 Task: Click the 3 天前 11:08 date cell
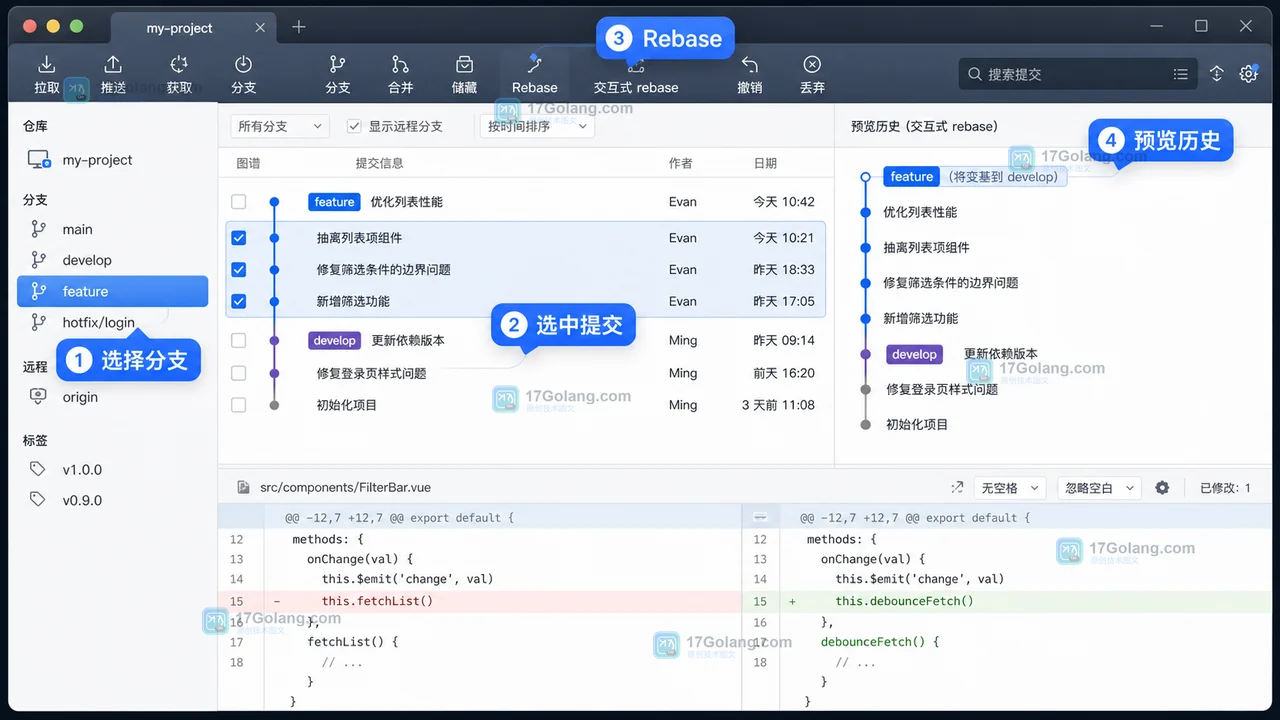pos(778,405)
